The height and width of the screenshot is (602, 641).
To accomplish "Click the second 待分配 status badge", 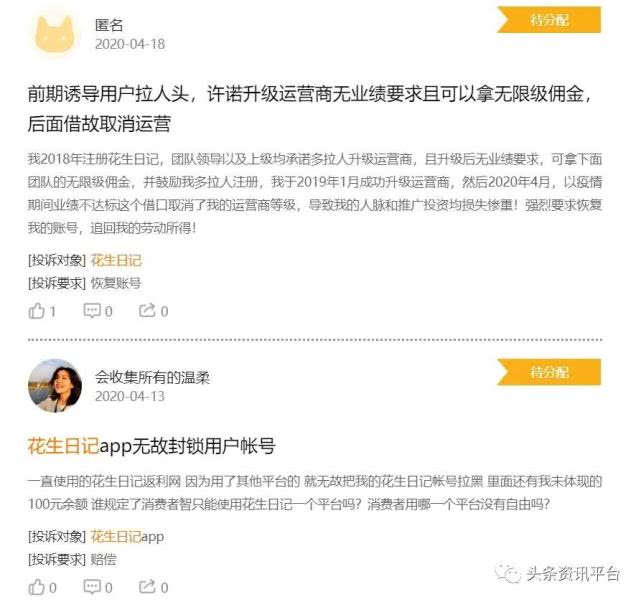I will click(x=549, y=372).
